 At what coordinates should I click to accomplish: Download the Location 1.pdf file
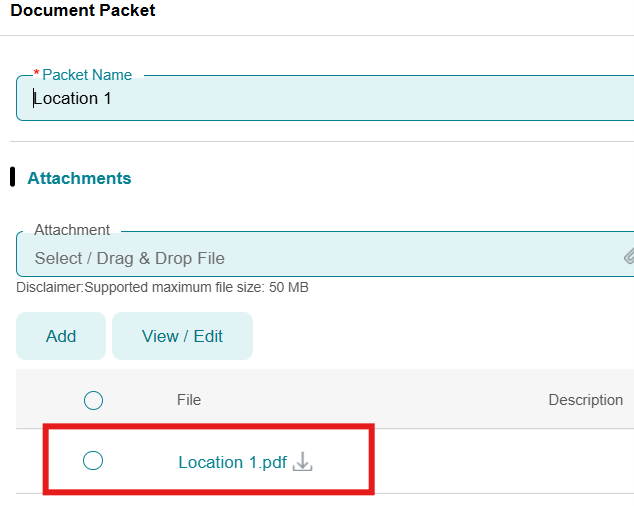point(304,462)
